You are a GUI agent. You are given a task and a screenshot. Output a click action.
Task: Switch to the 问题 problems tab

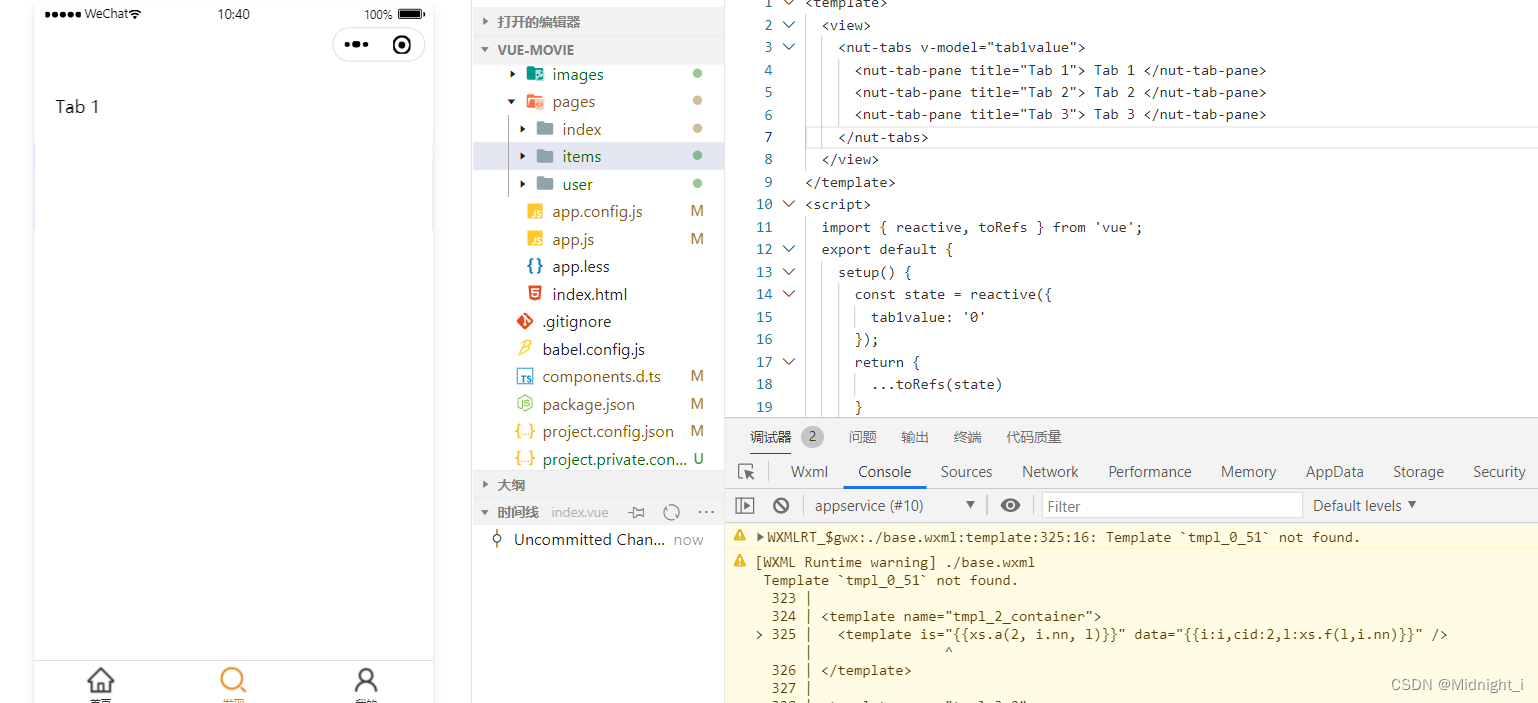click(x=862, y=437)
